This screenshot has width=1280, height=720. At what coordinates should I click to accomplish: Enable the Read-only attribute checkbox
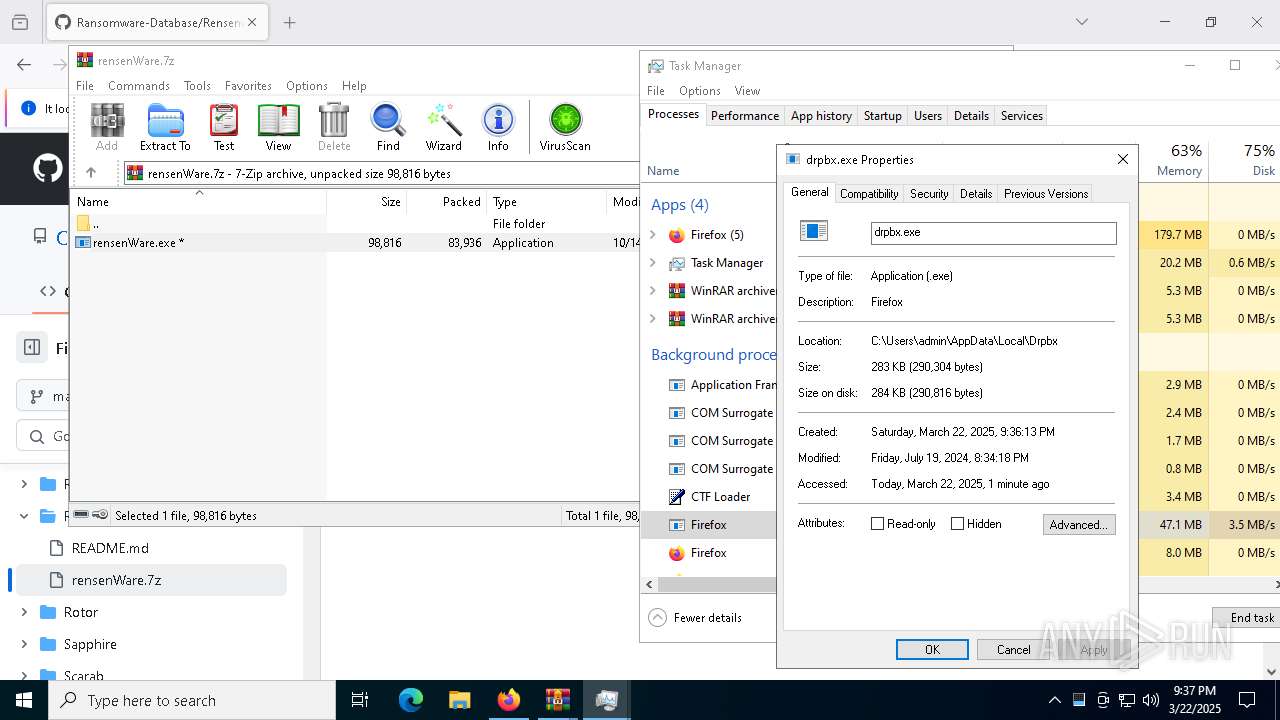click(x=877, y=524)
